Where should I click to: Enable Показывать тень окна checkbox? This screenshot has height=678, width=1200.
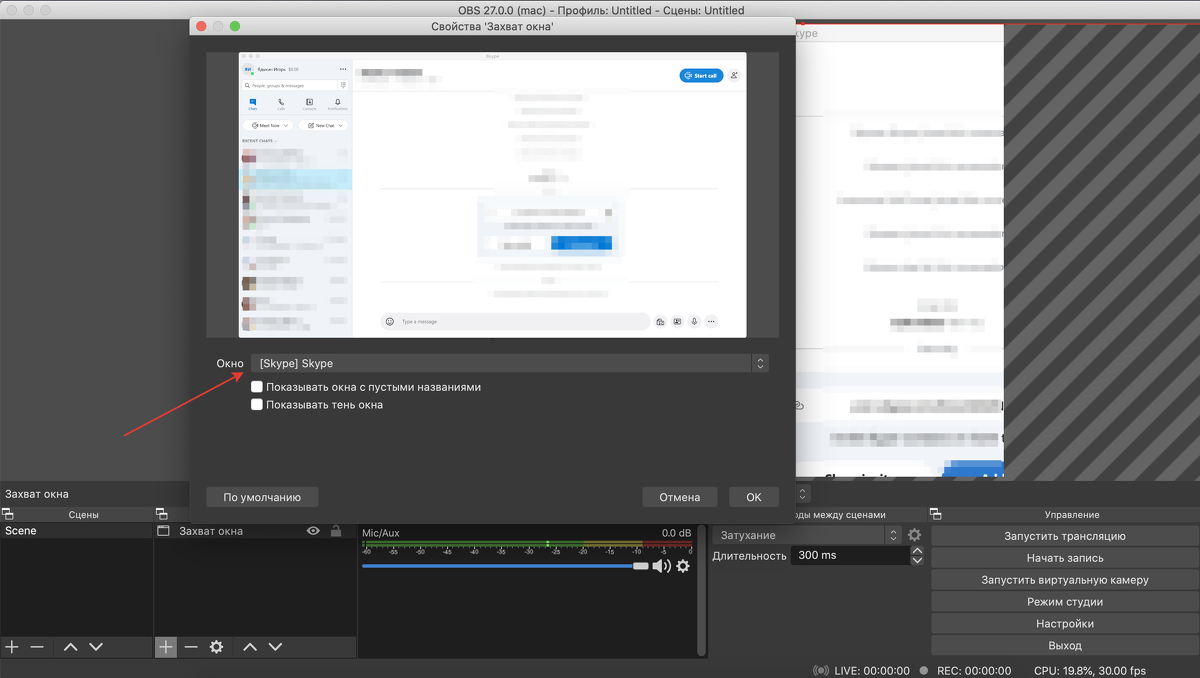click(257, 405)
